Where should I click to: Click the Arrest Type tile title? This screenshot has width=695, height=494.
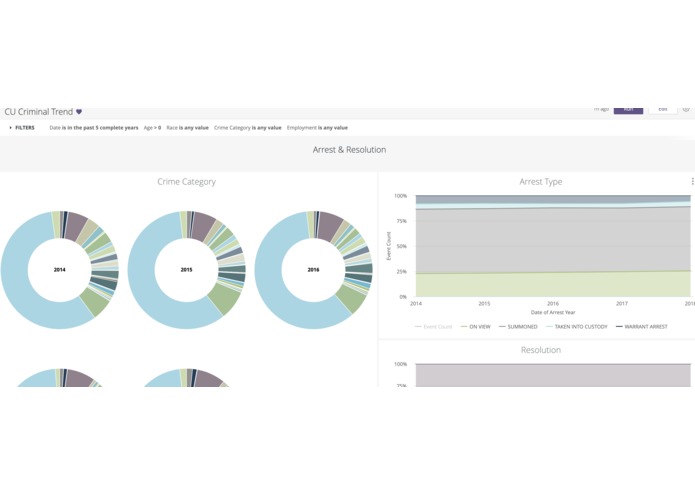click(541, 182)
